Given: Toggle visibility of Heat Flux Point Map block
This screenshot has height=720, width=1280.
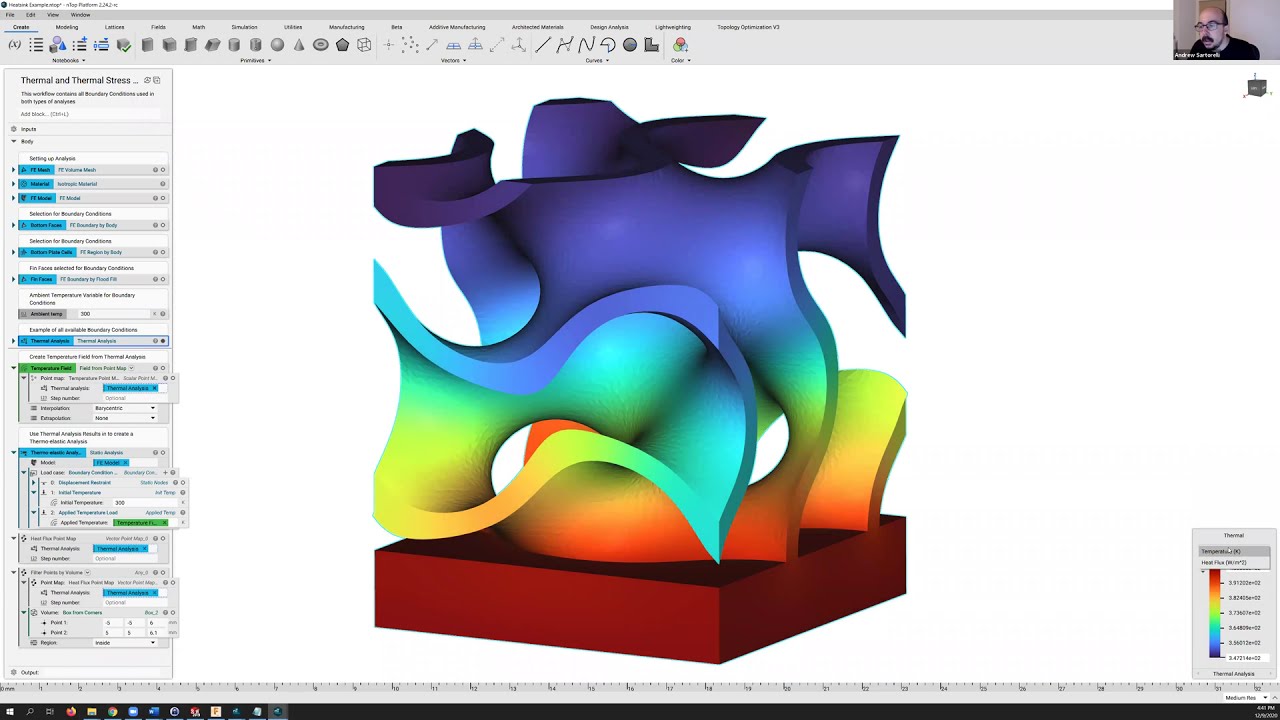Looking at the screenshot, I should tap(163, 539).
